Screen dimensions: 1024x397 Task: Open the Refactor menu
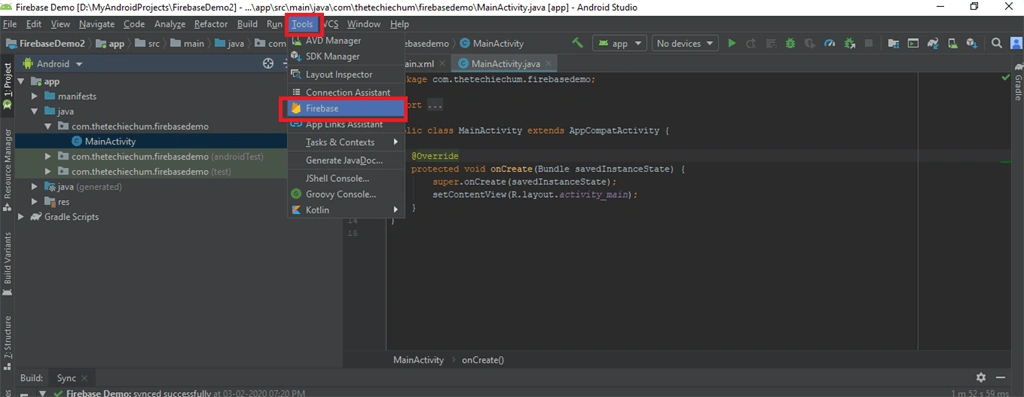coord(211,24)
